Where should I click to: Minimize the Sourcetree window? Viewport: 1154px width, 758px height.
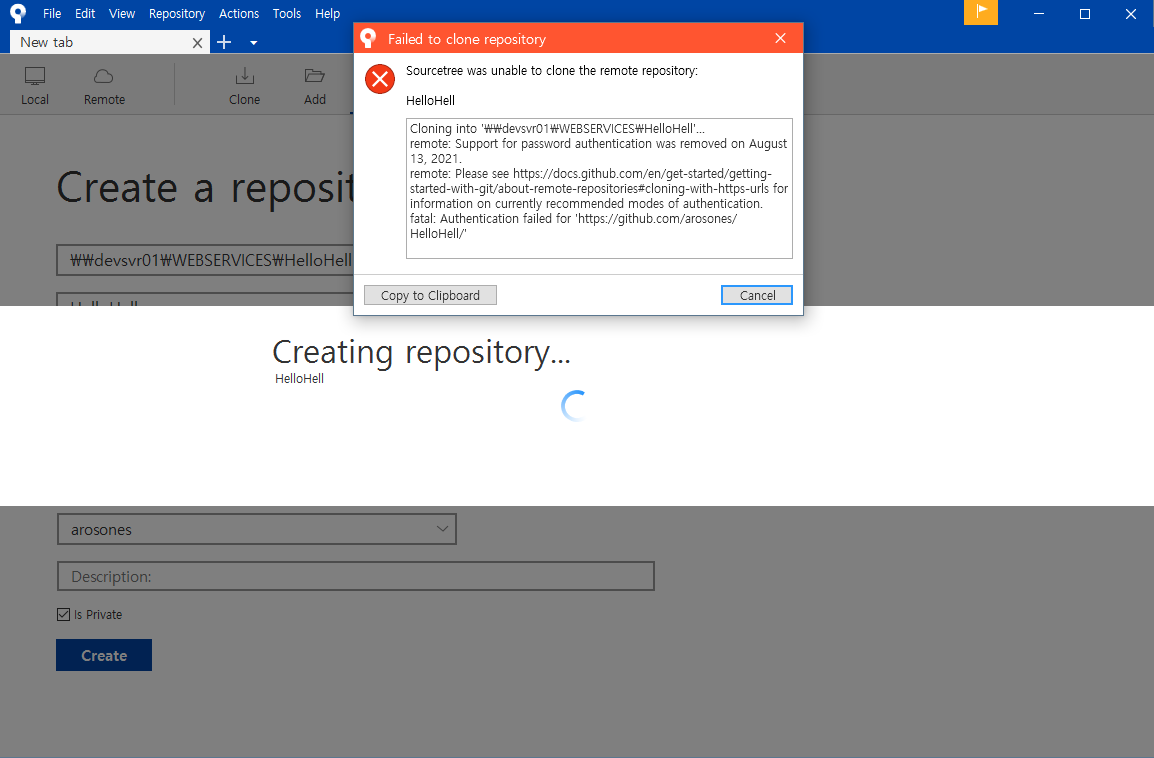click(1039, 13)
